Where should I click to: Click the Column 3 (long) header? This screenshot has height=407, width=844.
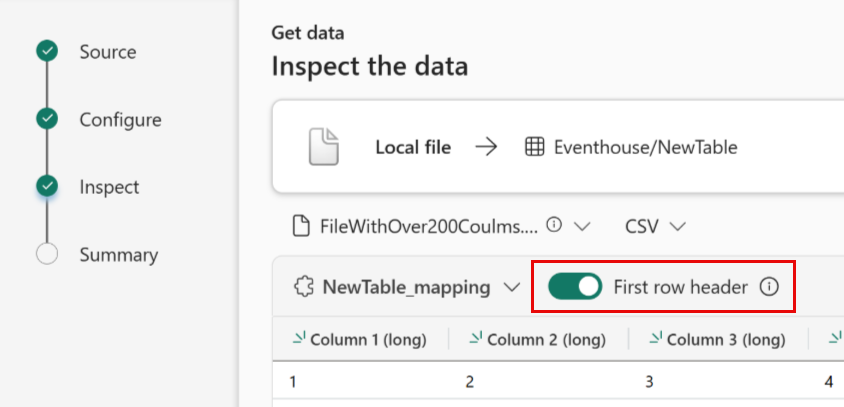tap(718, 339)
